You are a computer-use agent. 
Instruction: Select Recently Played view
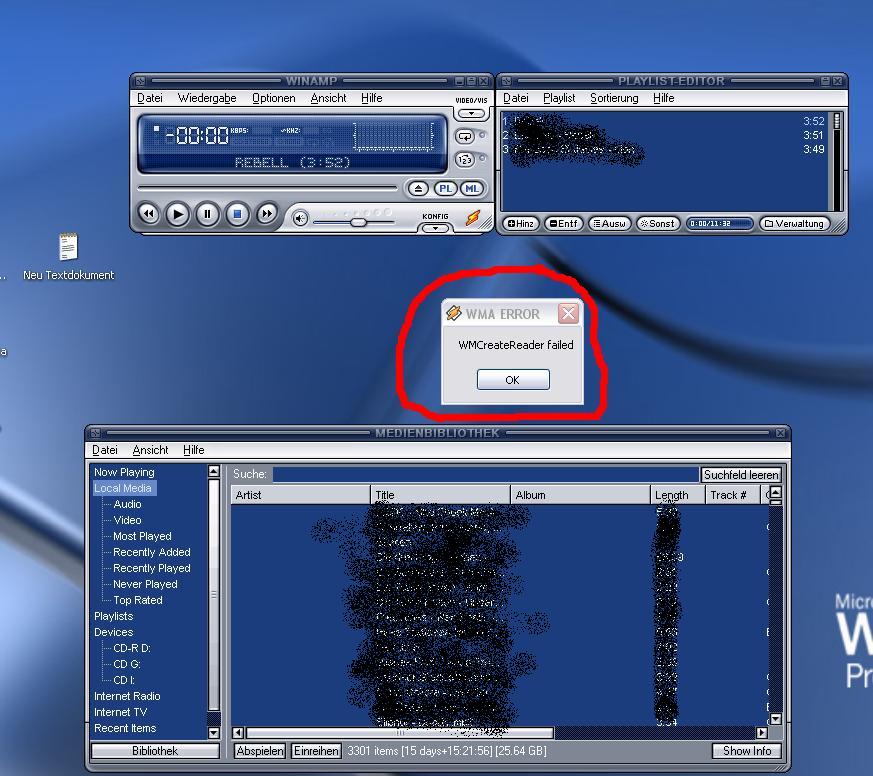[x=151, y=568]
